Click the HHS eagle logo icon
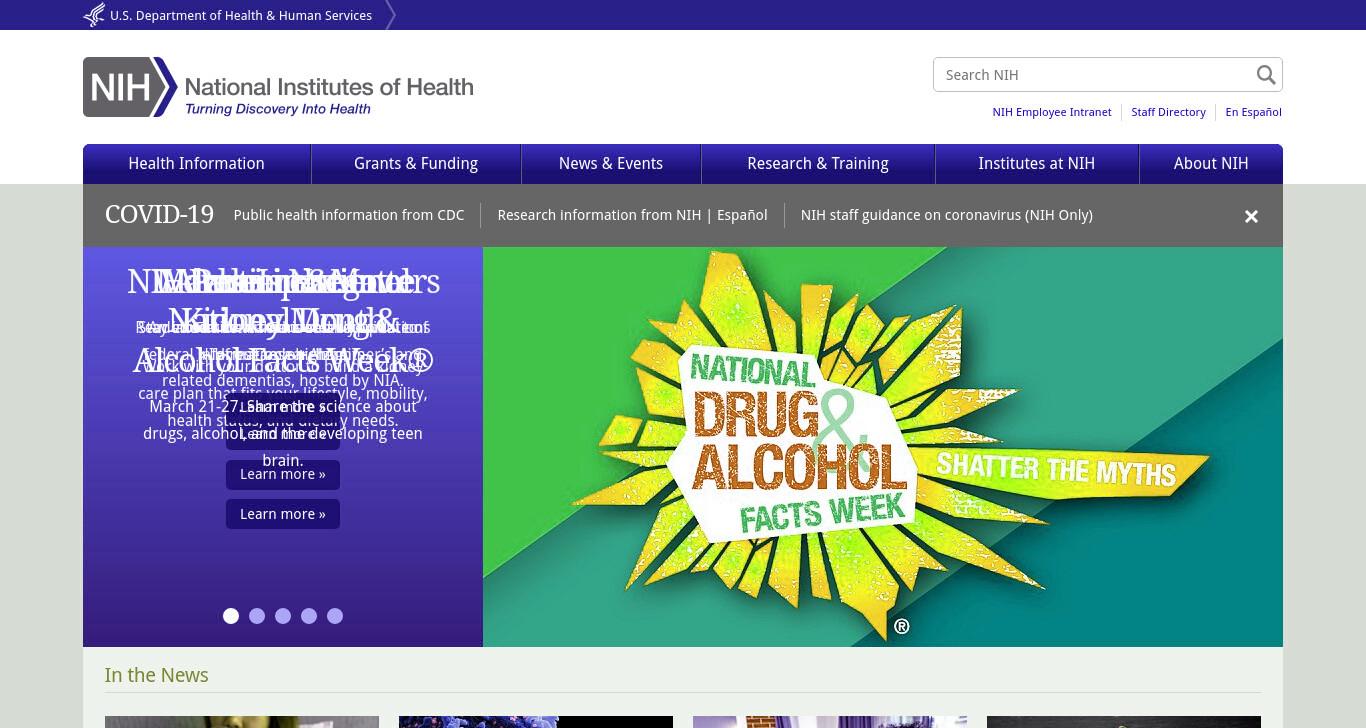1366x728 pixels. click(x=94, y=15)
